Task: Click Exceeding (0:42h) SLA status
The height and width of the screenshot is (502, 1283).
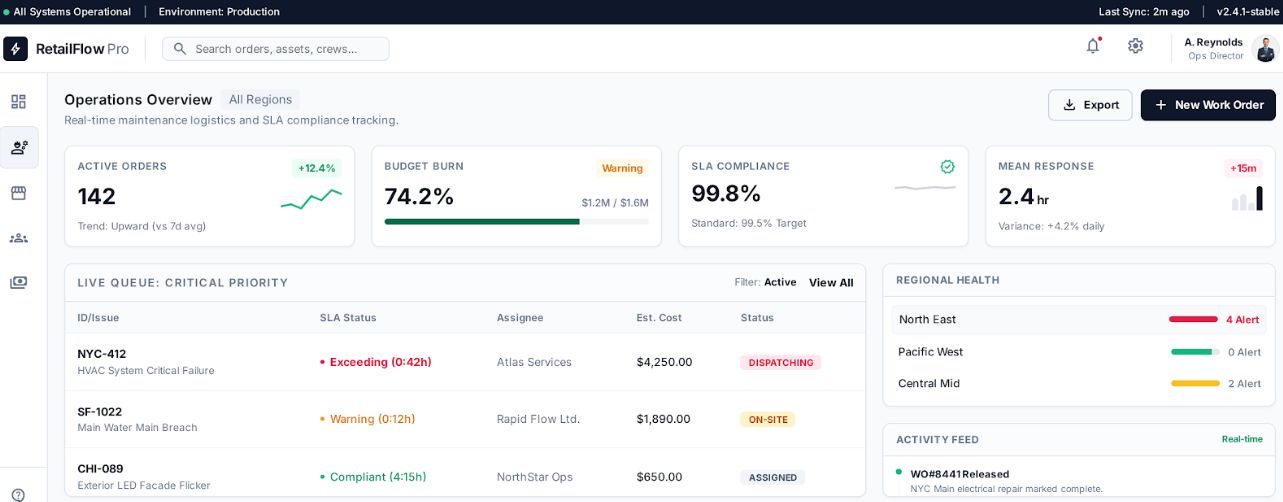Action: pyautogui.click(x=376, y=362)
